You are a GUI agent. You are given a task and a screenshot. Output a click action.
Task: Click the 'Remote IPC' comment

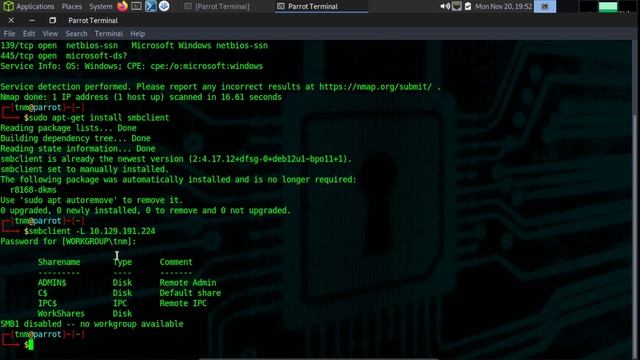(x=183, y=303)
